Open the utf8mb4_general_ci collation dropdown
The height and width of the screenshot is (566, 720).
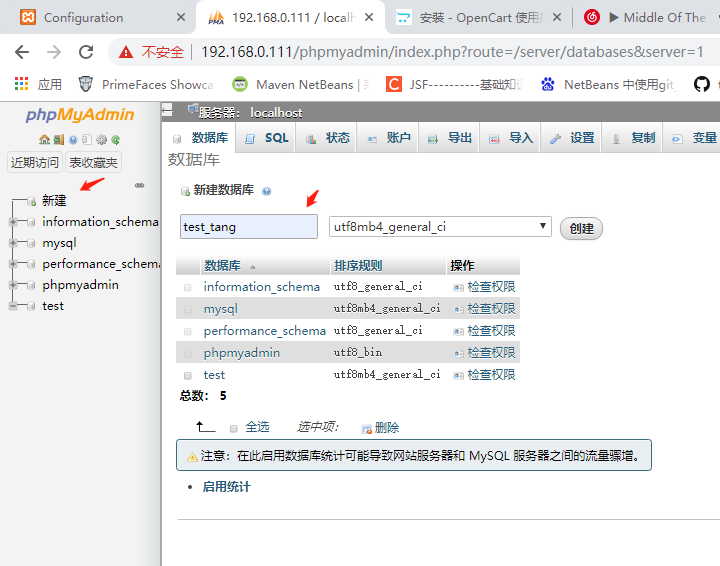440,227
